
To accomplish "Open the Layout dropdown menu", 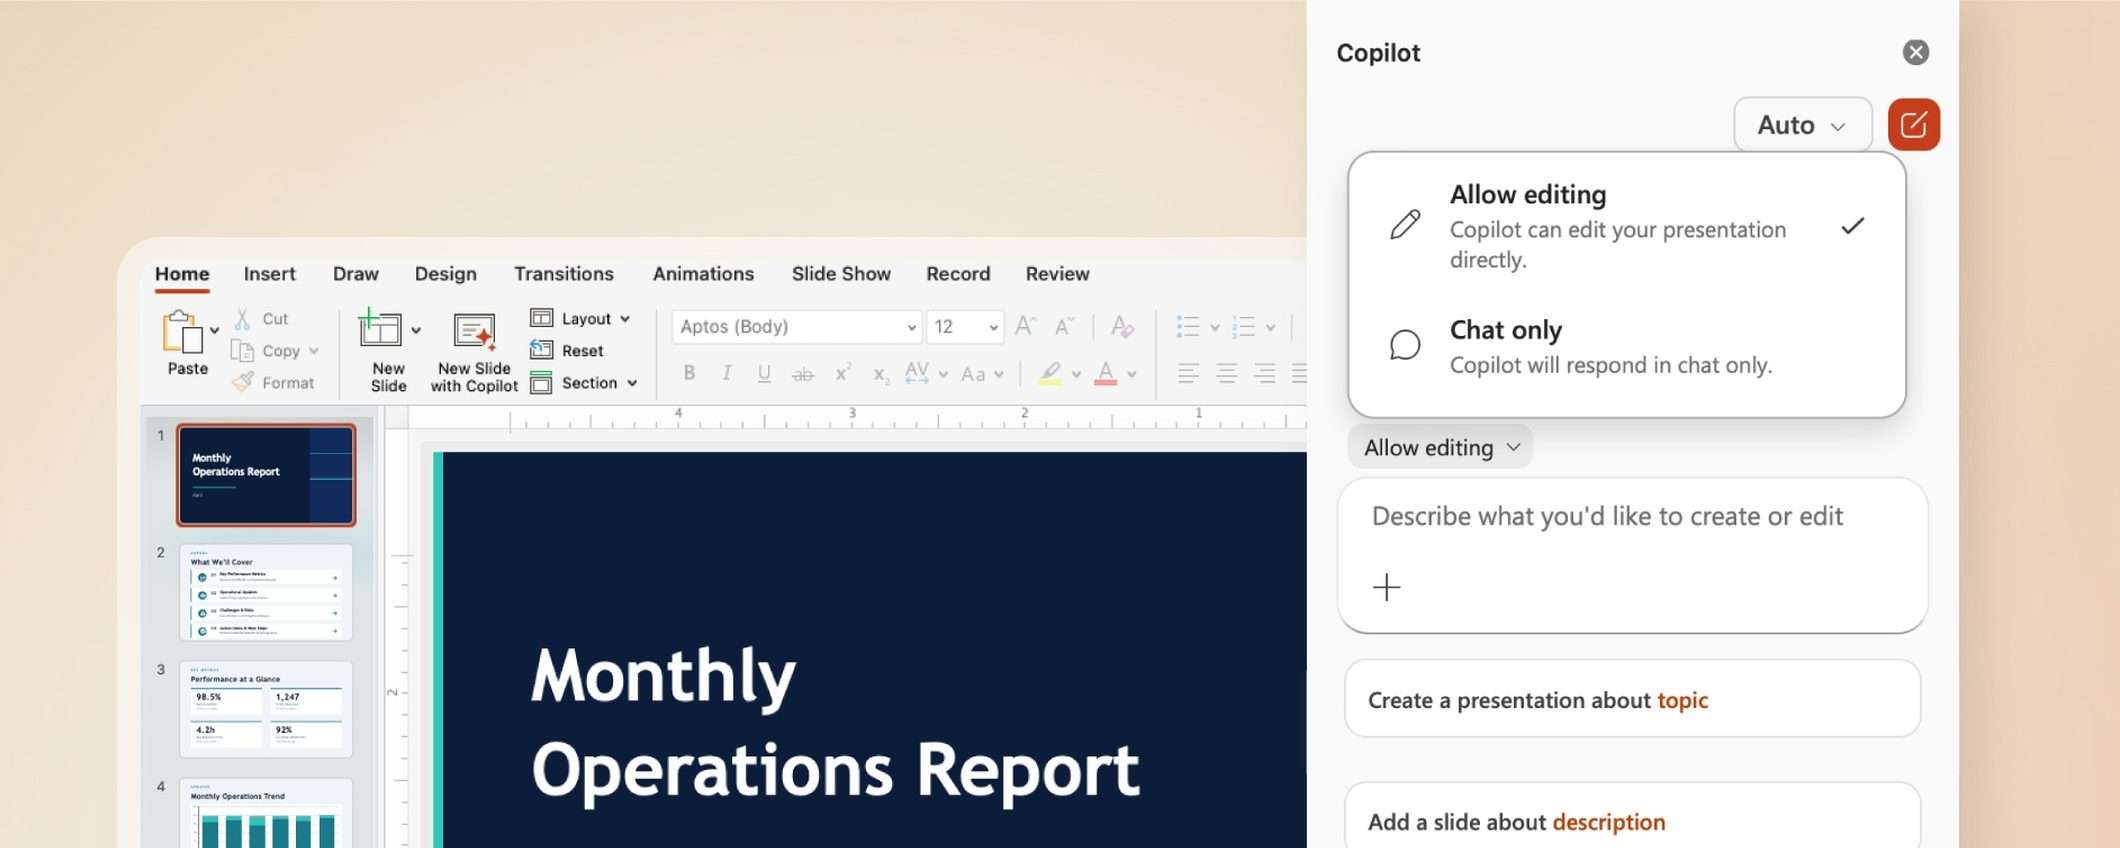I will [583, 319].
